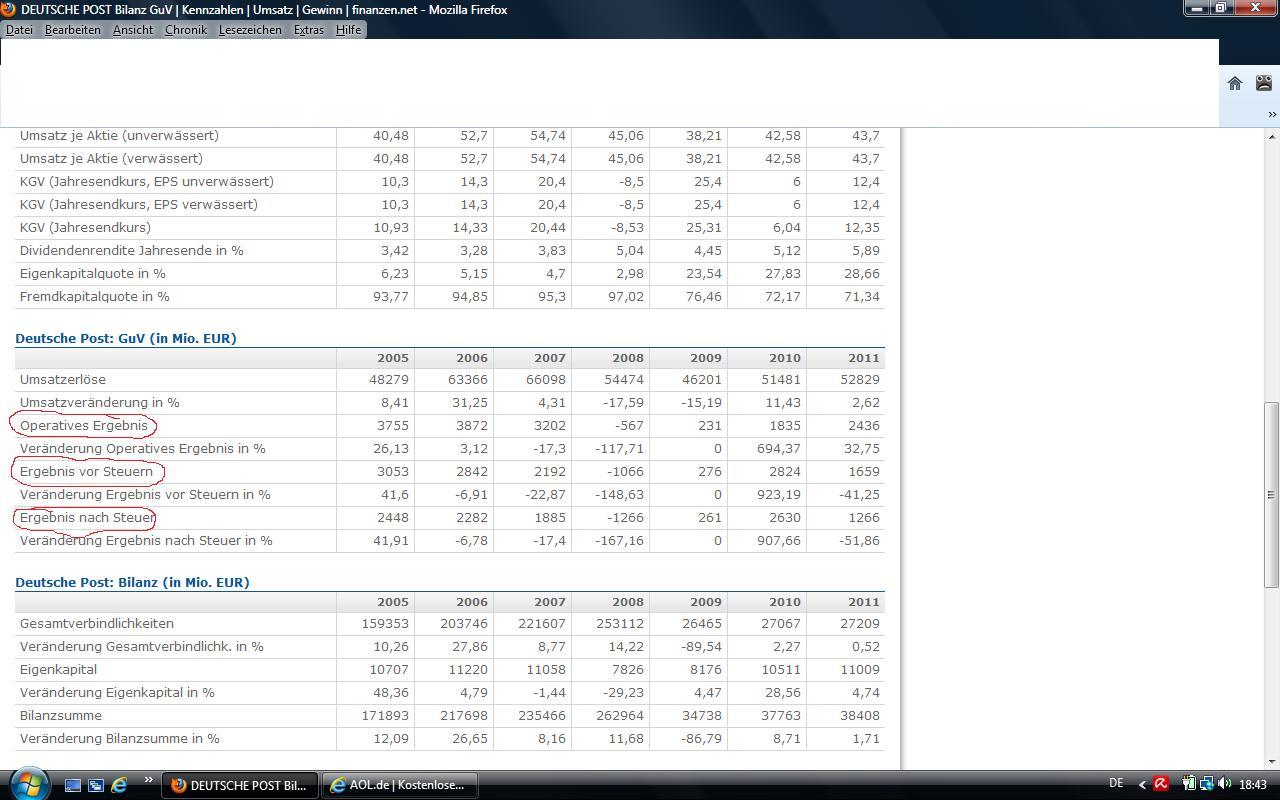Open the Hilfe menu
1280x800 pixels.
coord(348,30)
